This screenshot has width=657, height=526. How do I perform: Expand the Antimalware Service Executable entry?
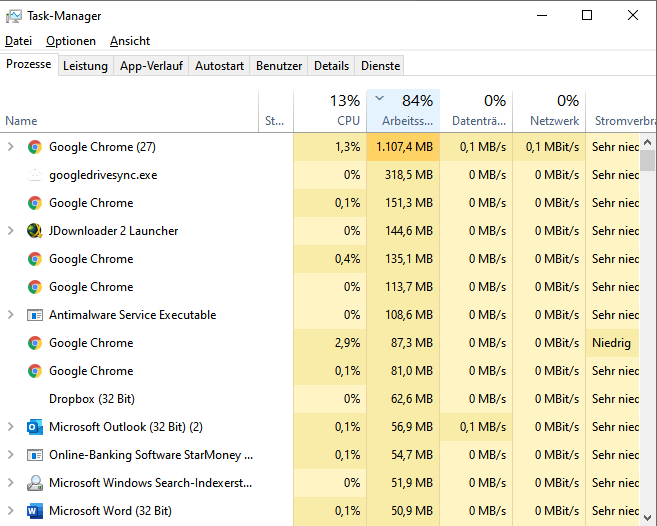[x=11, y=315]
